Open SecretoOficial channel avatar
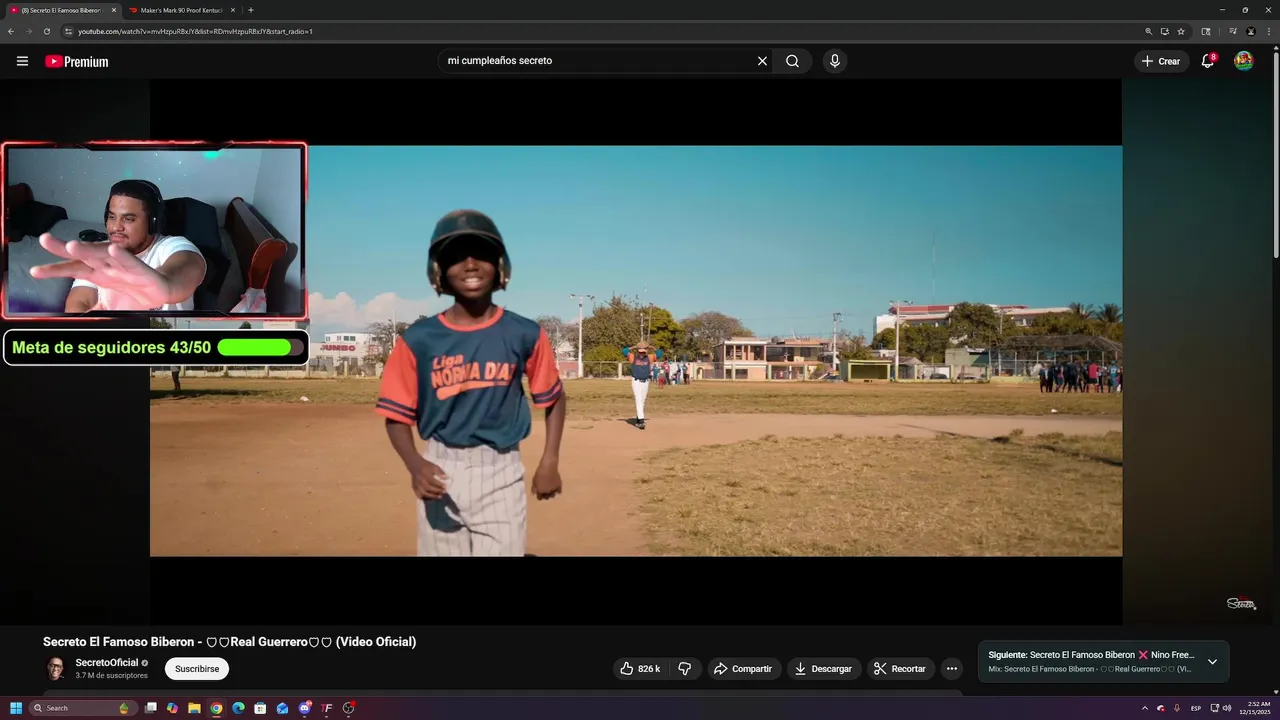The width and height of the screenshot is (1280, 720). [x=55, y=668]
